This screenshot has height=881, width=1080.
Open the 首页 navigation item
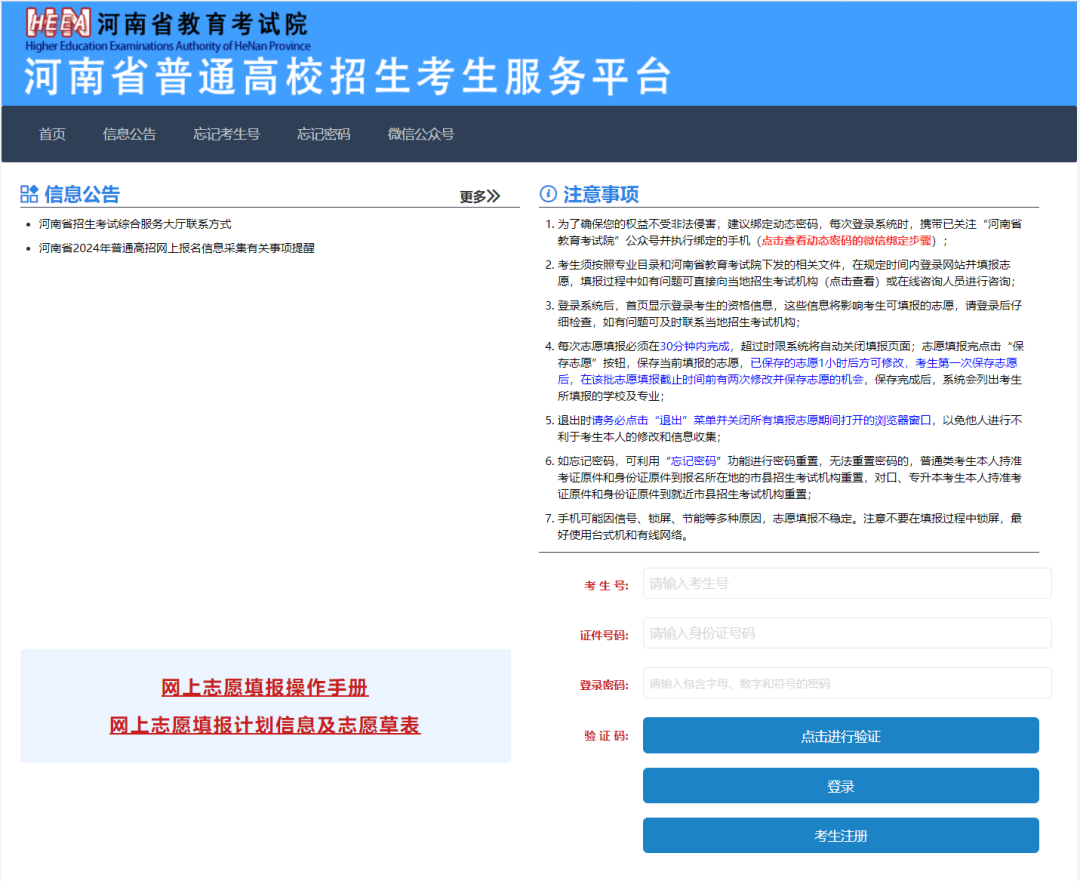[x=52, y=134]
